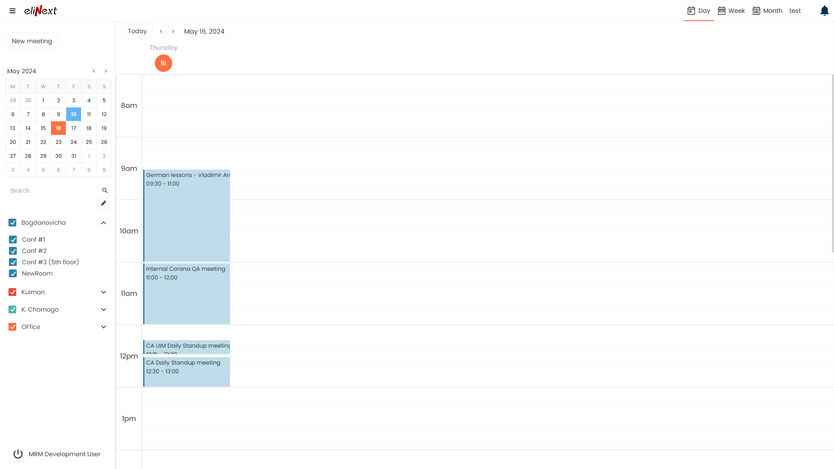Go to next day arrow
The image size is (834, 469).
coord(173,31)
